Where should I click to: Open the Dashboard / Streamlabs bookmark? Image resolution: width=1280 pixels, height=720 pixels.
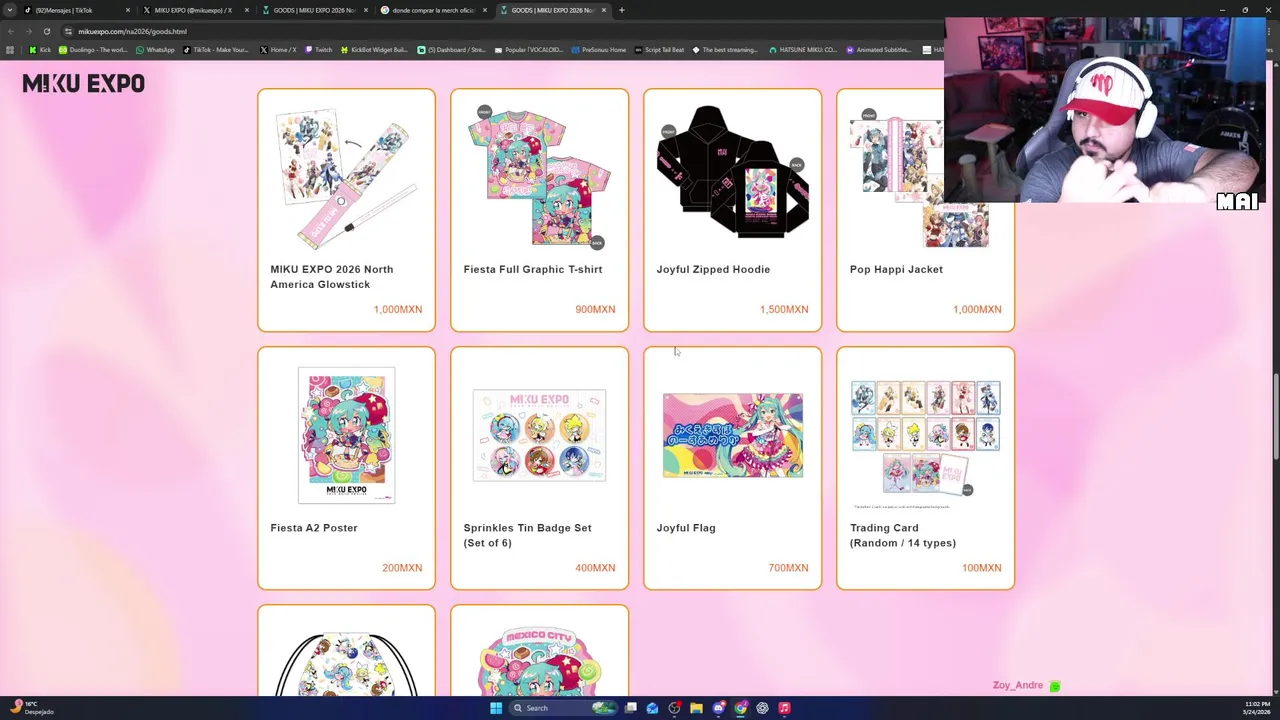pyautogui.click(x=451, y=50)
